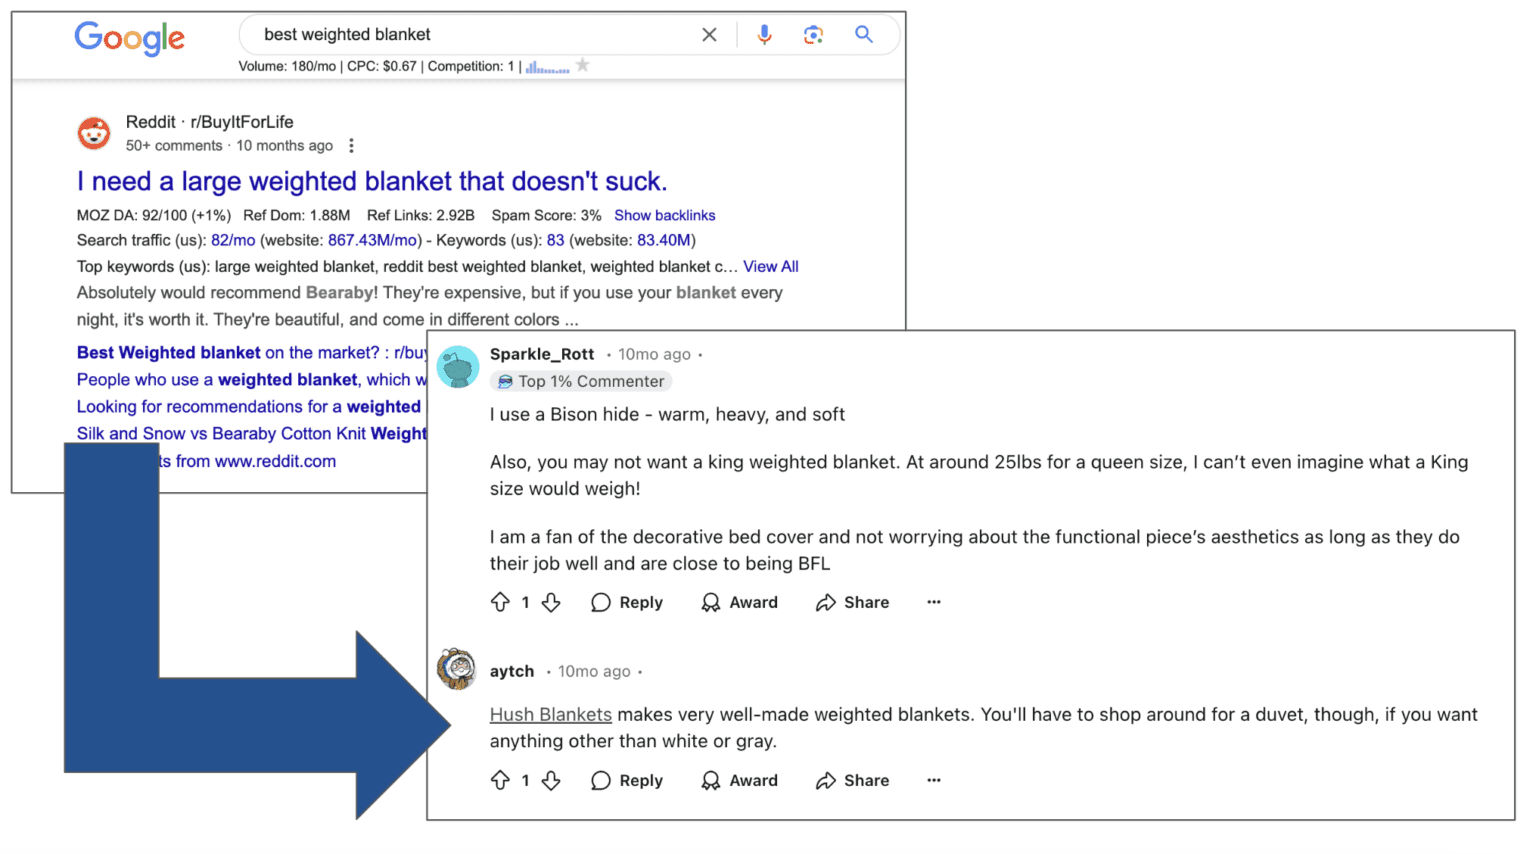This screenshot has height=854, width=1536.
Task: Open the Hush Blankets link
Action: [550, 714]
